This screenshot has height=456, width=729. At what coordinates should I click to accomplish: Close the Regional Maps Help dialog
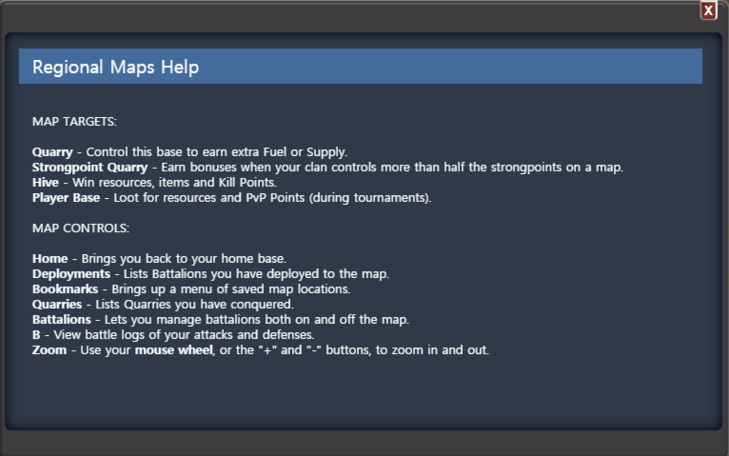pos(709,10)
